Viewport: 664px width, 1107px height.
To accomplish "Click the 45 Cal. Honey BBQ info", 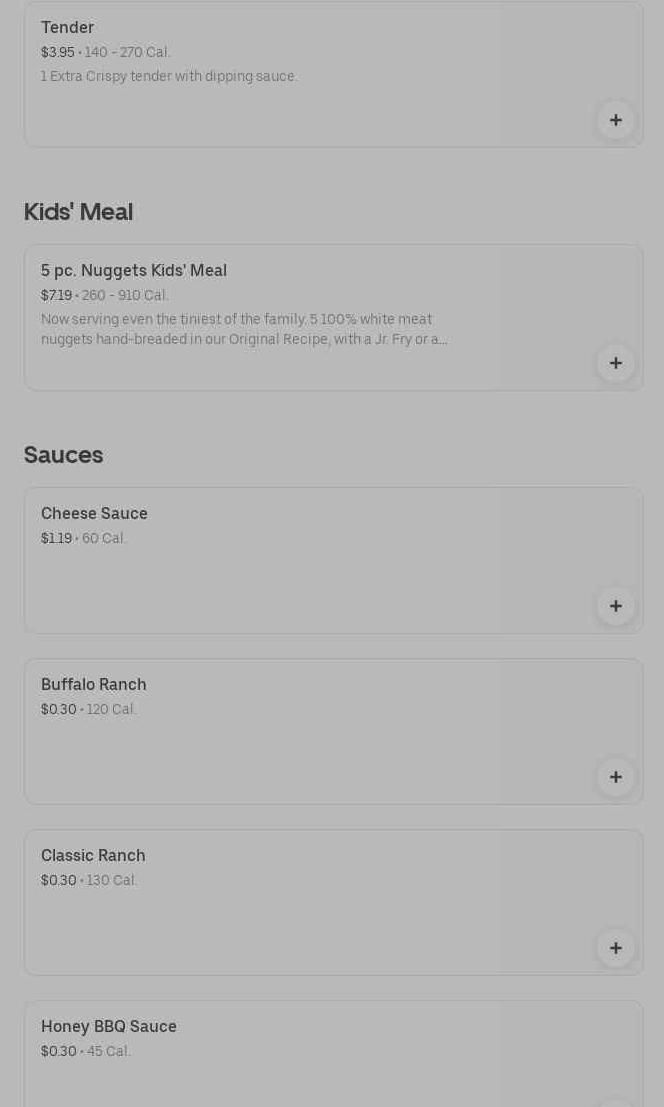I will click(x=108, y=1052).
